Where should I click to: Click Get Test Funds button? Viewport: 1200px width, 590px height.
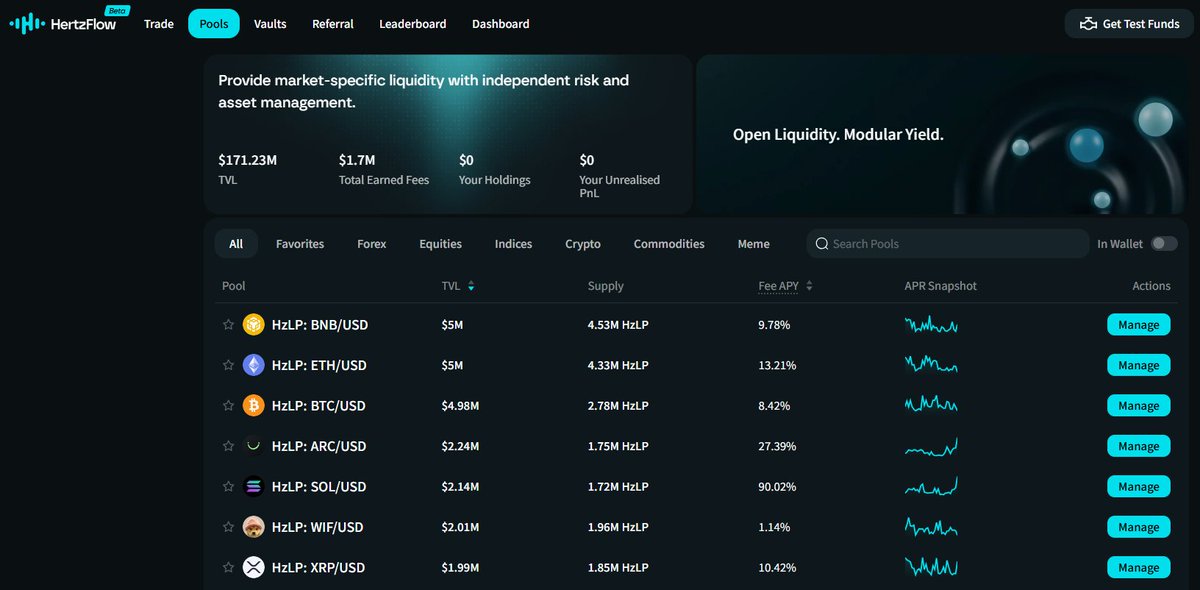click(x=1129, y=24)
